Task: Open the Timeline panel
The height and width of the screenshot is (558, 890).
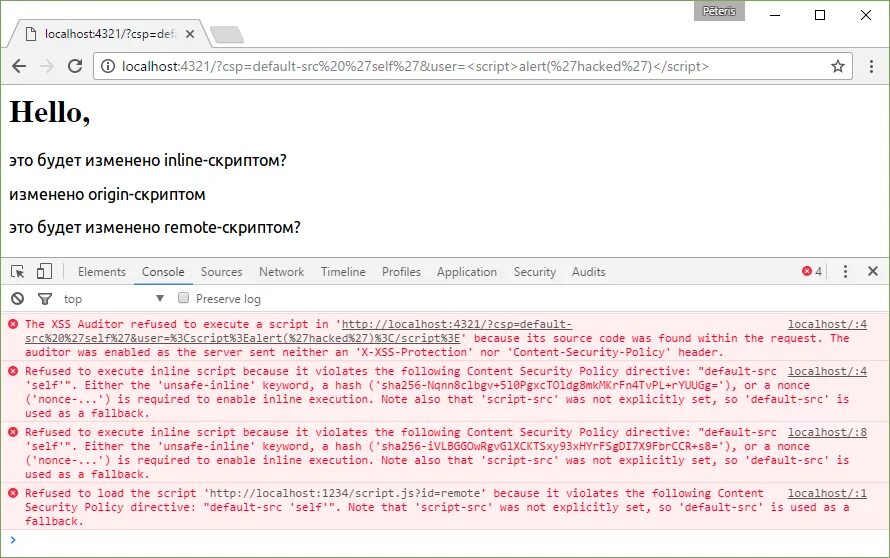Action: click(x=343, y=272)
